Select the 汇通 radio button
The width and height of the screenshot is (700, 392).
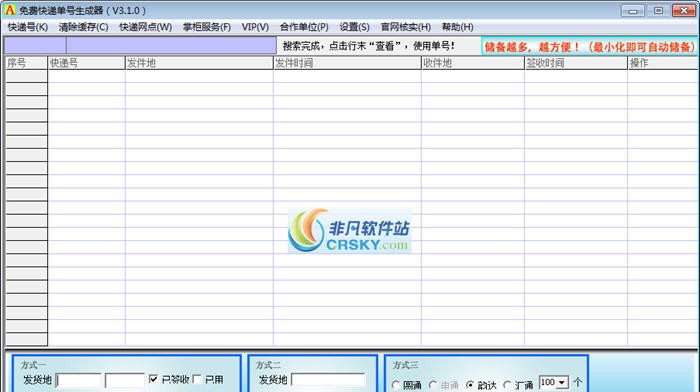507,384
